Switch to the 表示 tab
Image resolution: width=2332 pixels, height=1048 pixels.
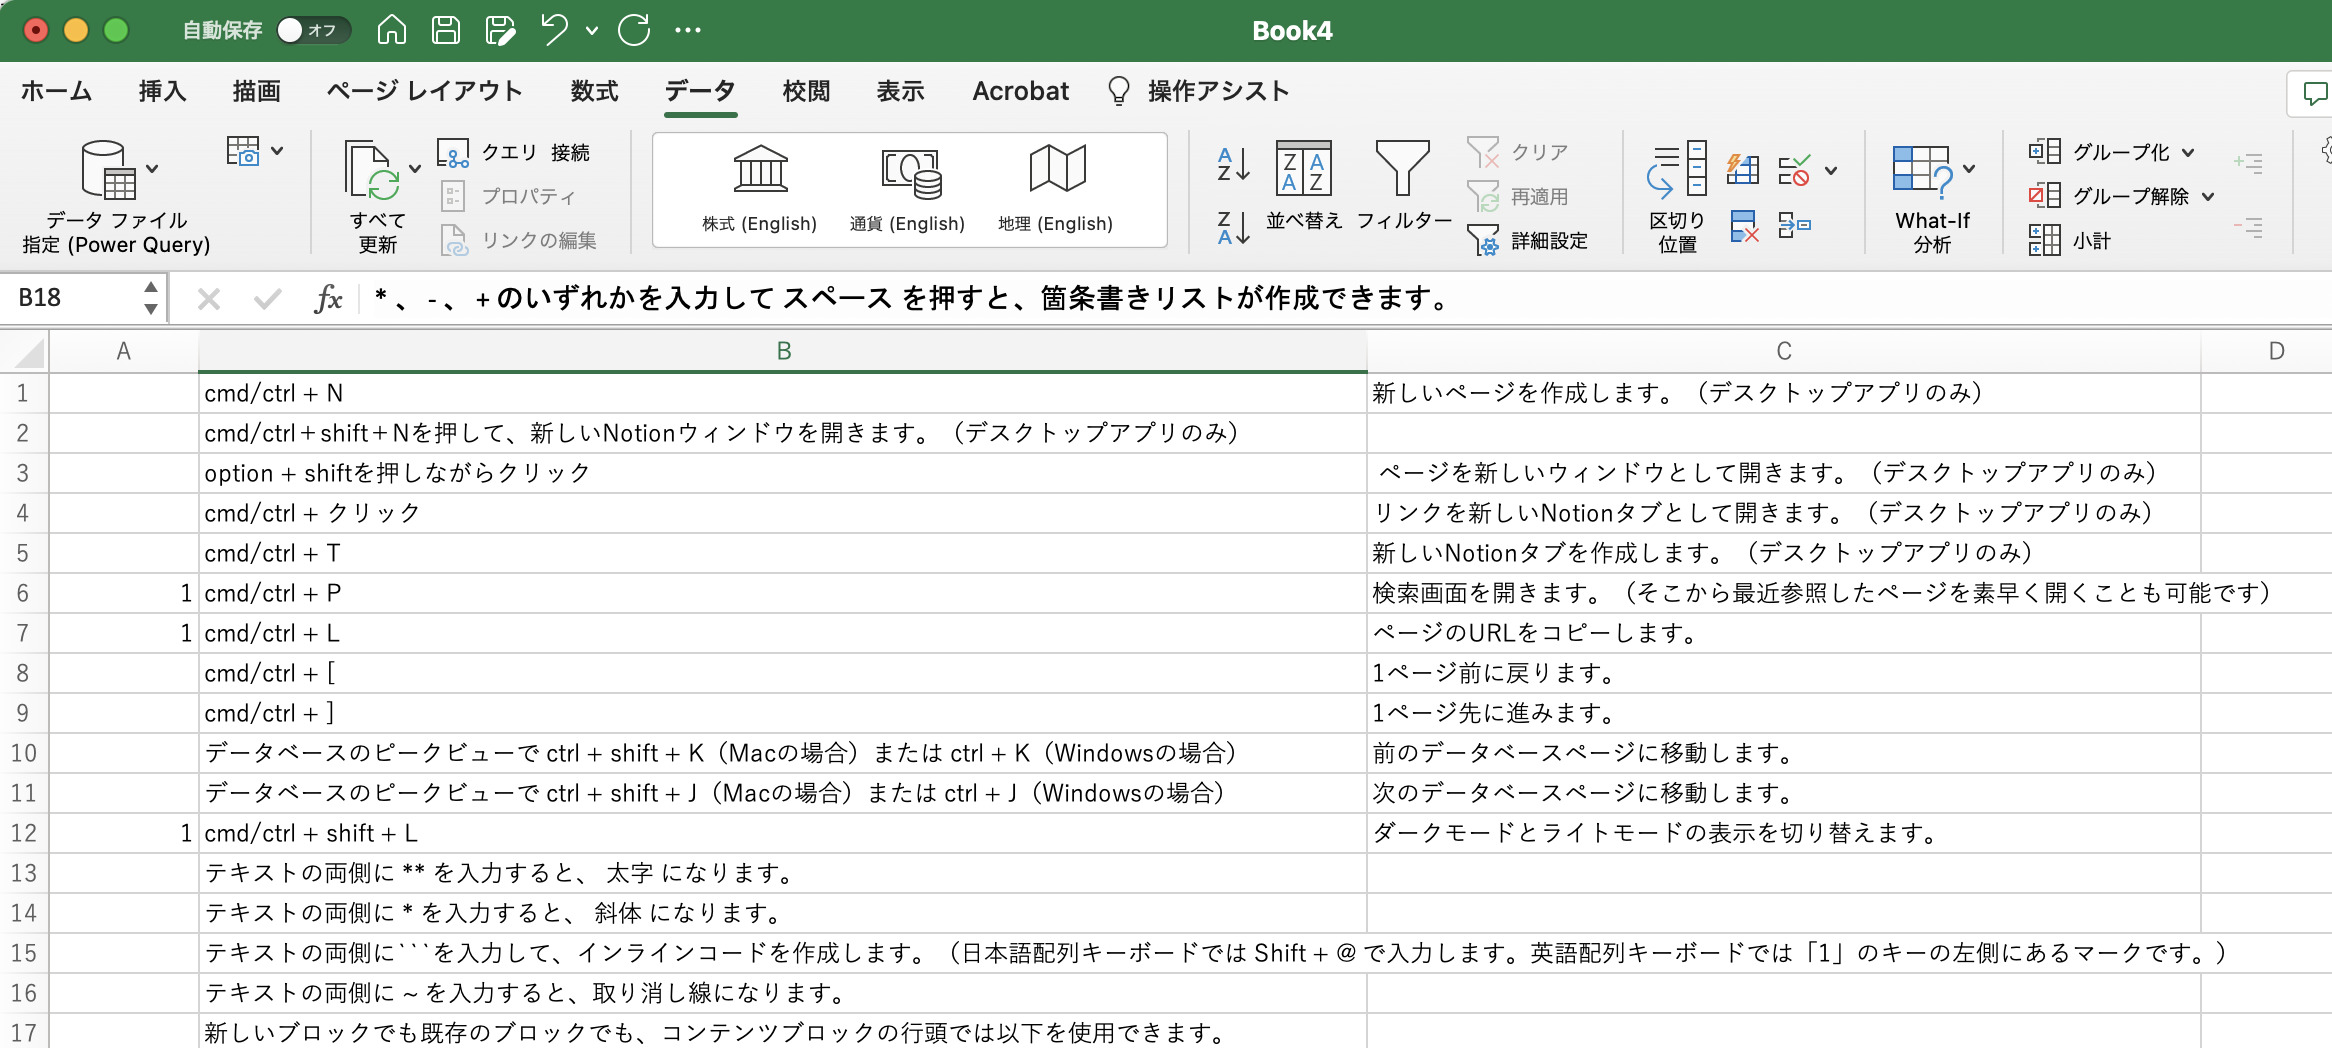coord(901,91)
